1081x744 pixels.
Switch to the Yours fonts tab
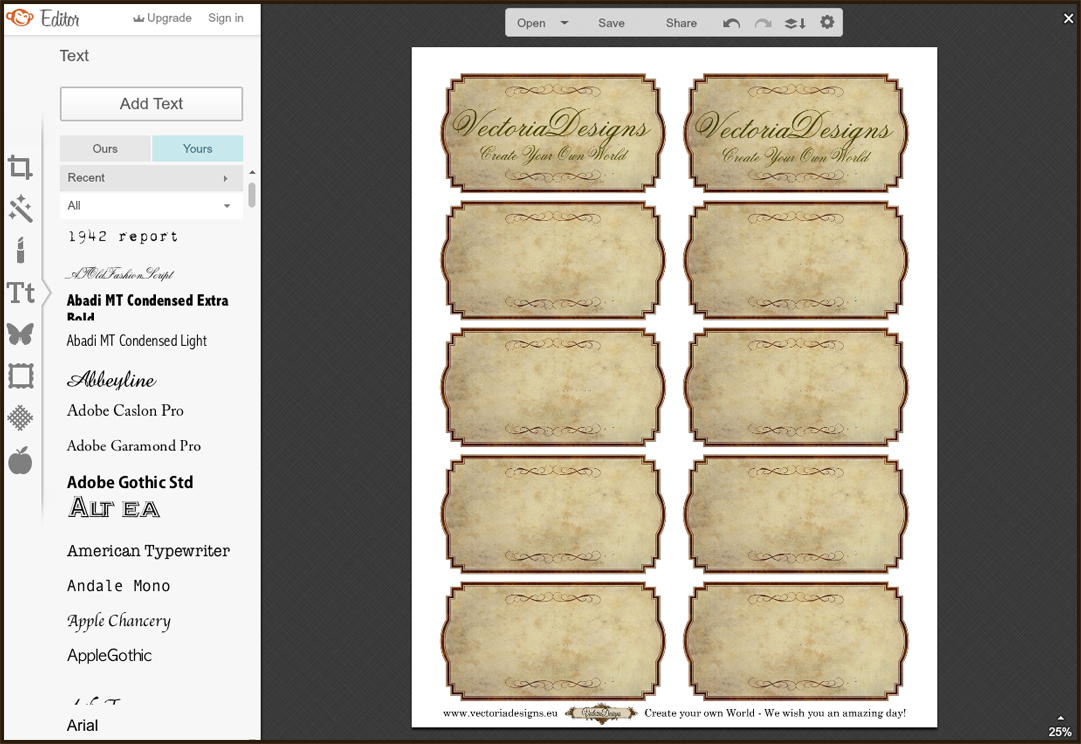click(x=197, y=148)
